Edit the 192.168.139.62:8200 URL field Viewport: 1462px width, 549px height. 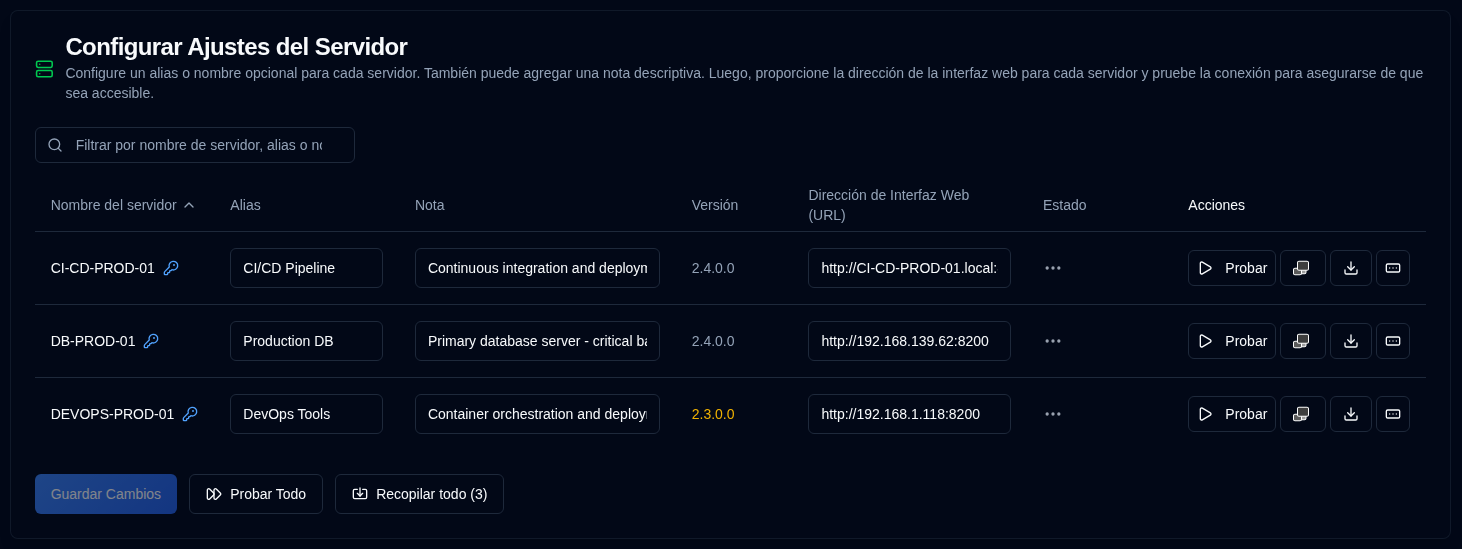(909, 341)
